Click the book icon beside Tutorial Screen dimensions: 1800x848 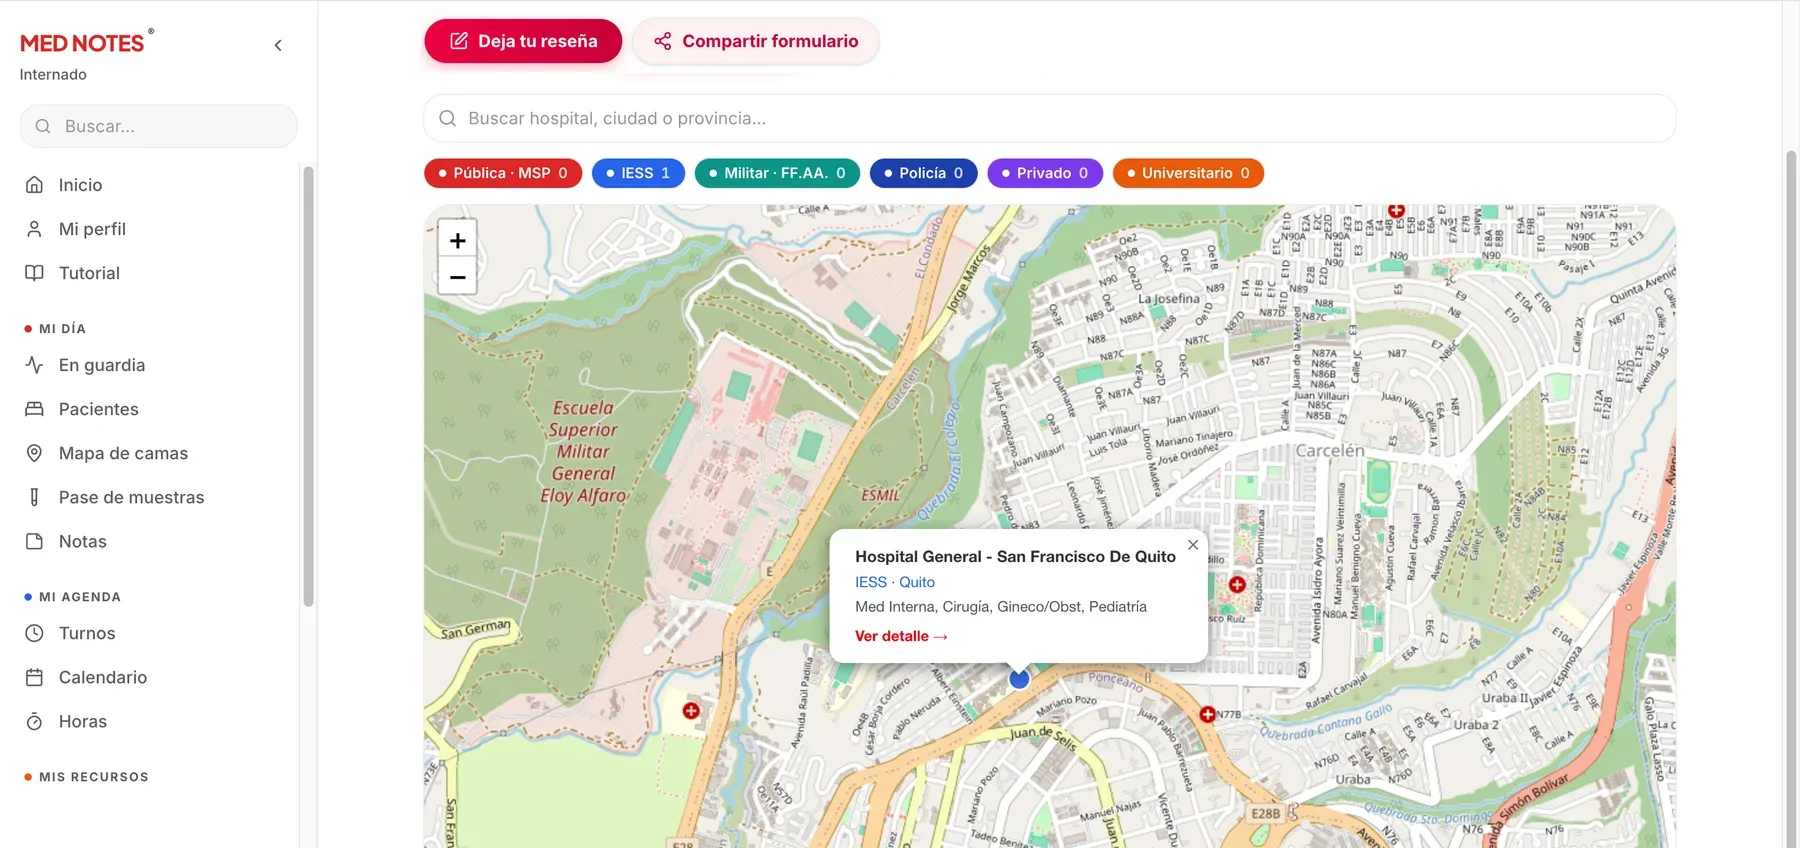(x=34, y=273)
